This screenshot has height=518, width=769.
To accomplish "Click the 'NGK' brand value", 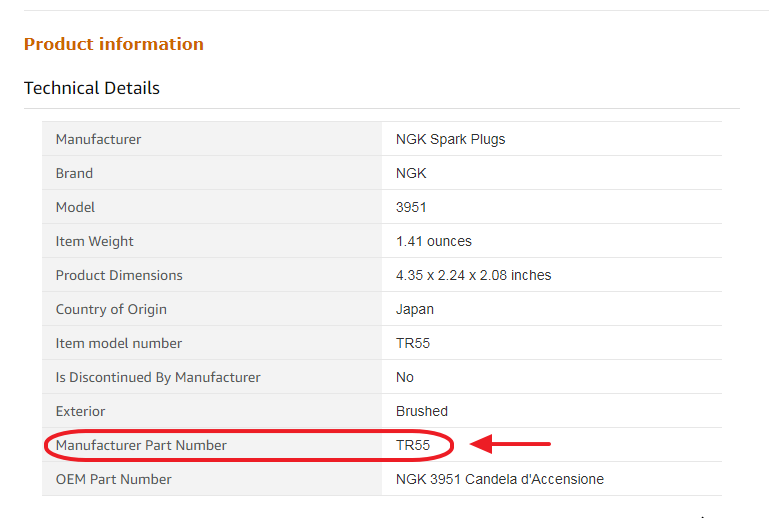I will tap(411, 173).
